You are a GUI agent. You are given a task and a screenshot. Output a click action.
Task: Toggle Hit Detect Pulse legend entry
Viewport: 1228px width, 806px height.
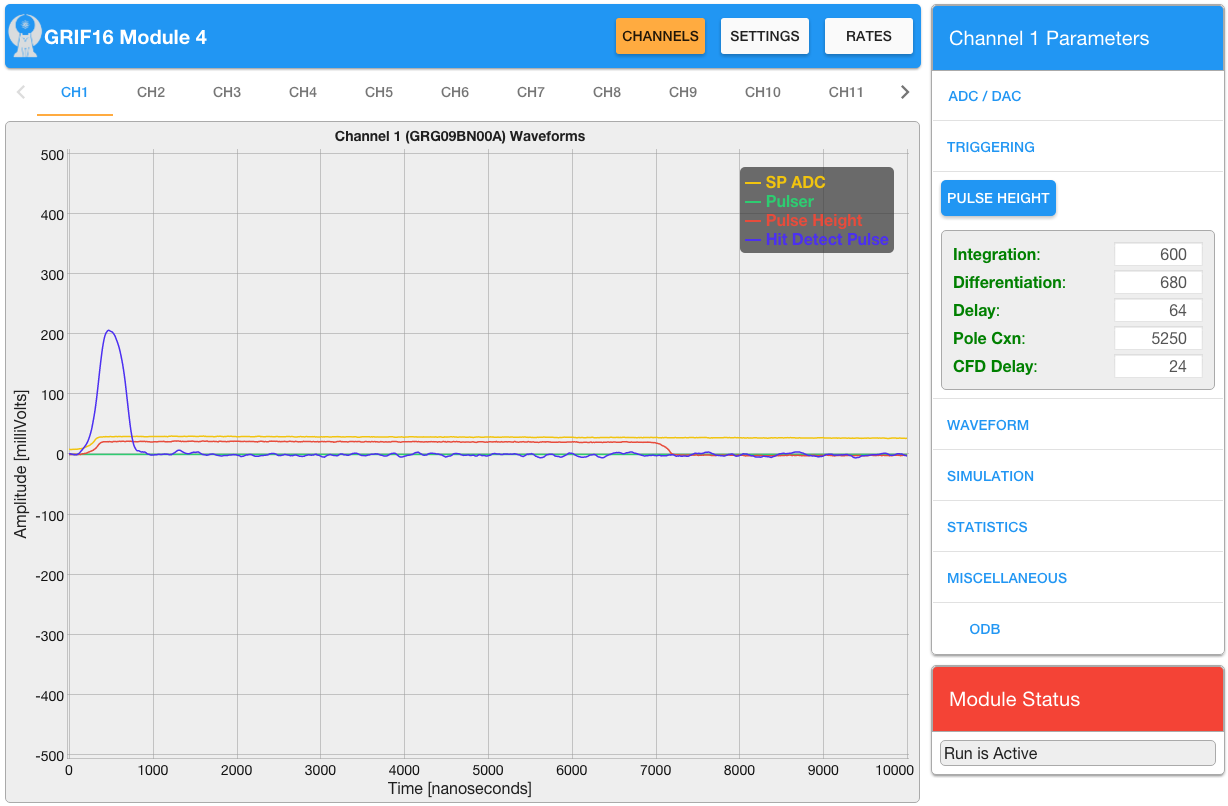pos(826,240)
